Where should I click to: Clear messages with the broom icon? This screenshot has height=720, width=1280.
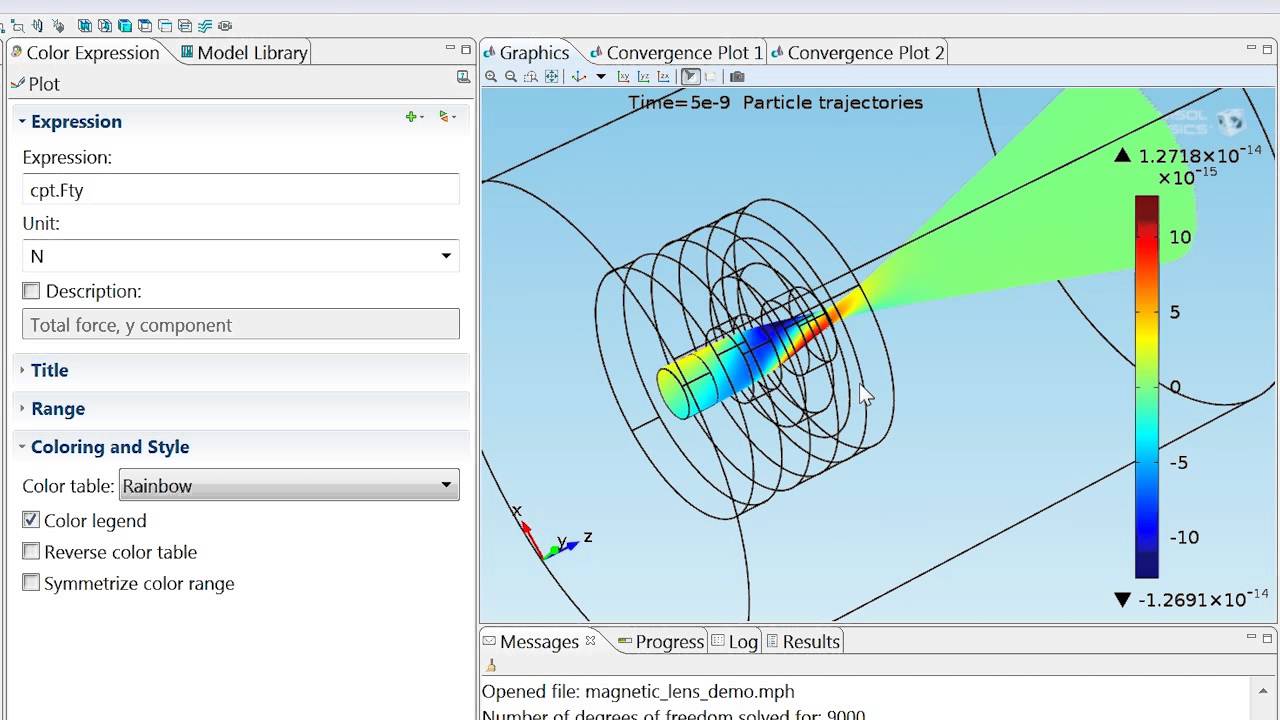click(490, 666)
